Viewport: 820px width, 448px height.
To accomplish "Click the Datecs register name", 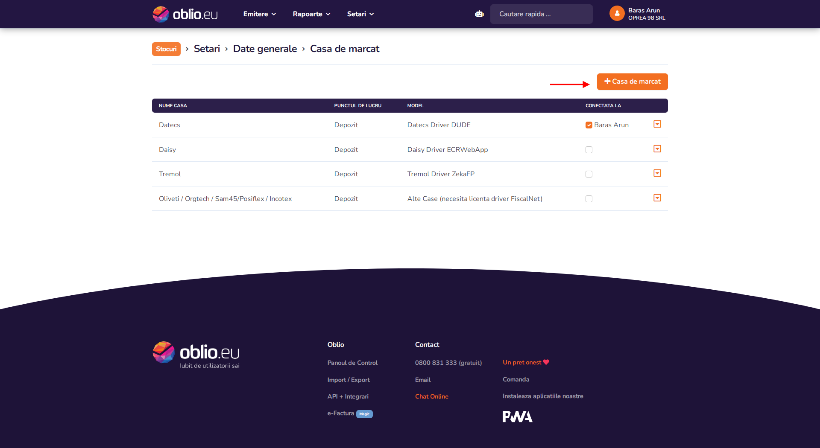I will [169, 125].
